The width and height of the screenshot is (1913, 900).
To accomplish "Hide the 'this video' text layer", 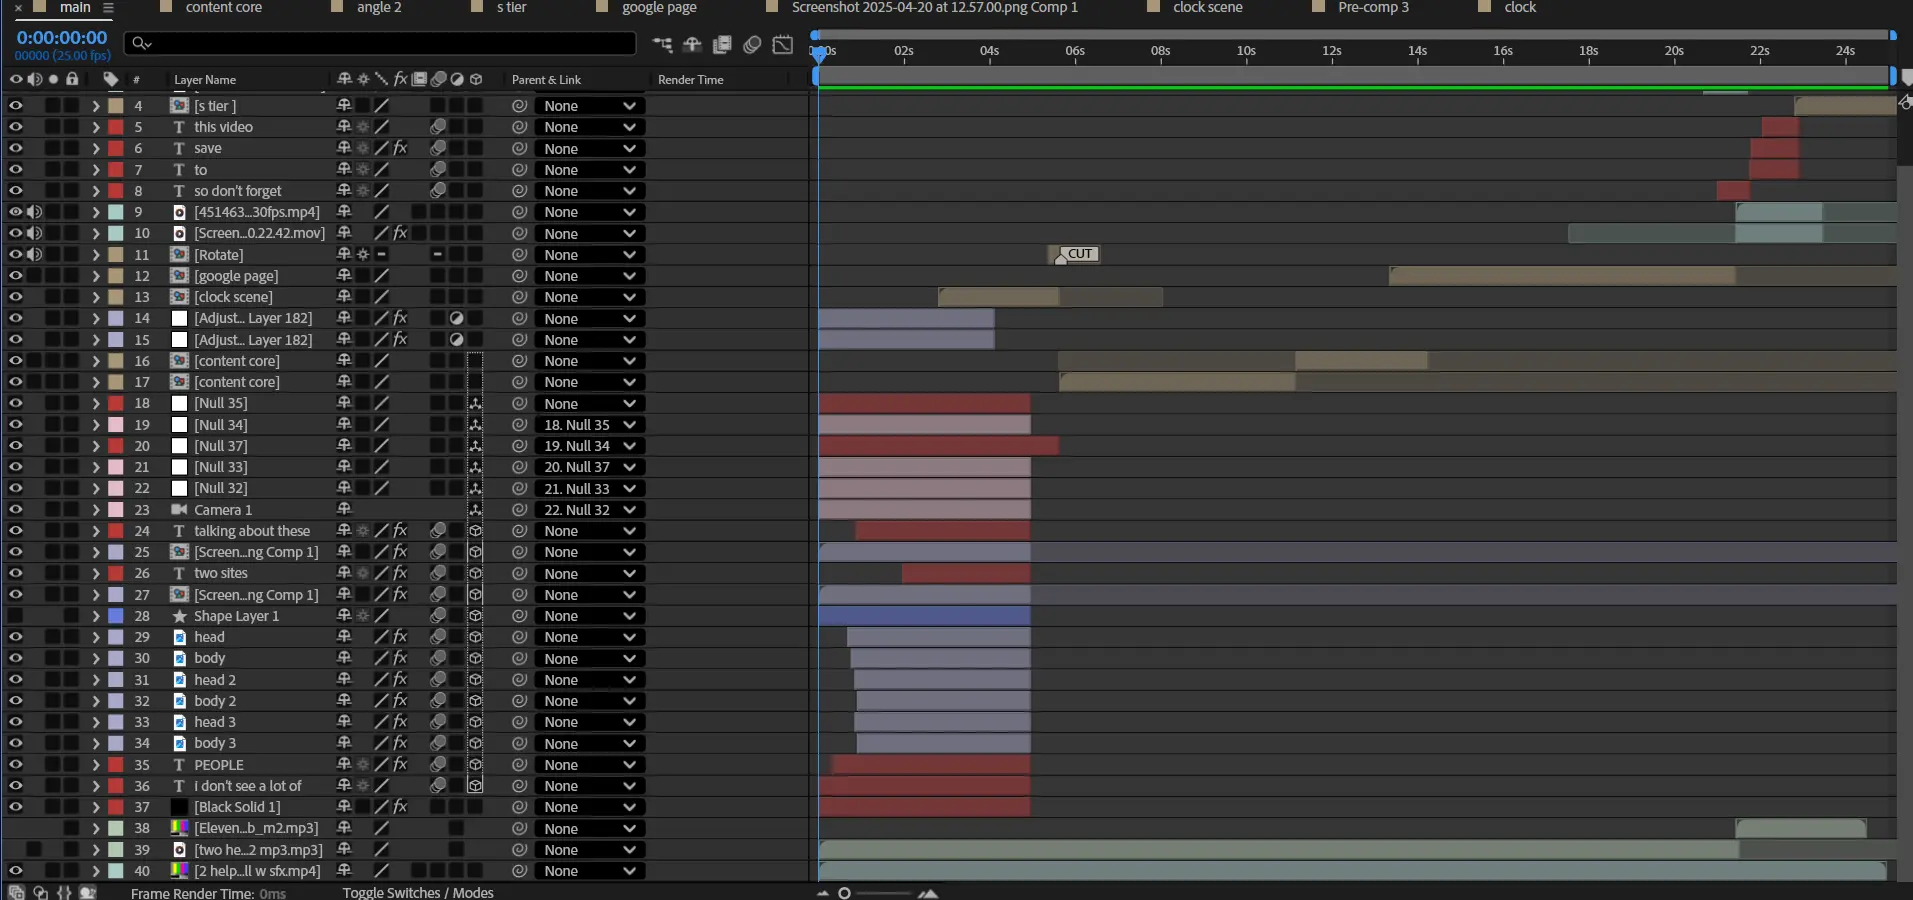I will [x=15, y=127].
